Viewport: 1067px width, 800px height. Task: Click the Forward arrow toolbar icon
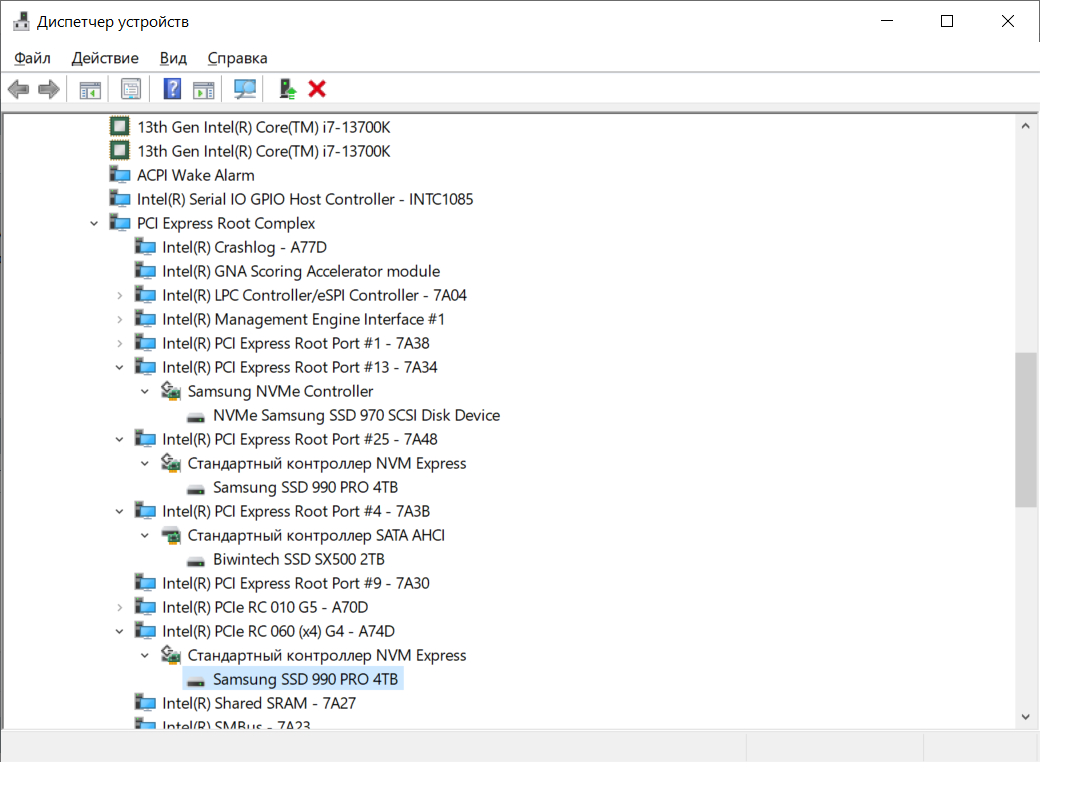coord(49,89)
